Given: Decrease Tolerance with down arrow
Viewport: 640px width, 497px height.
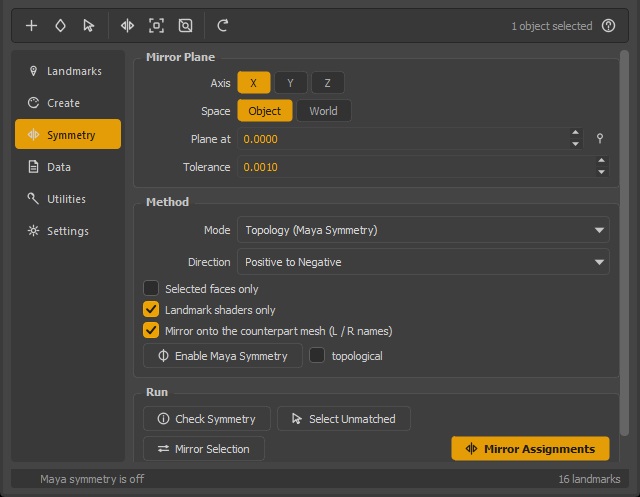Looking at the screenshot, I should [x=601, y=172].
